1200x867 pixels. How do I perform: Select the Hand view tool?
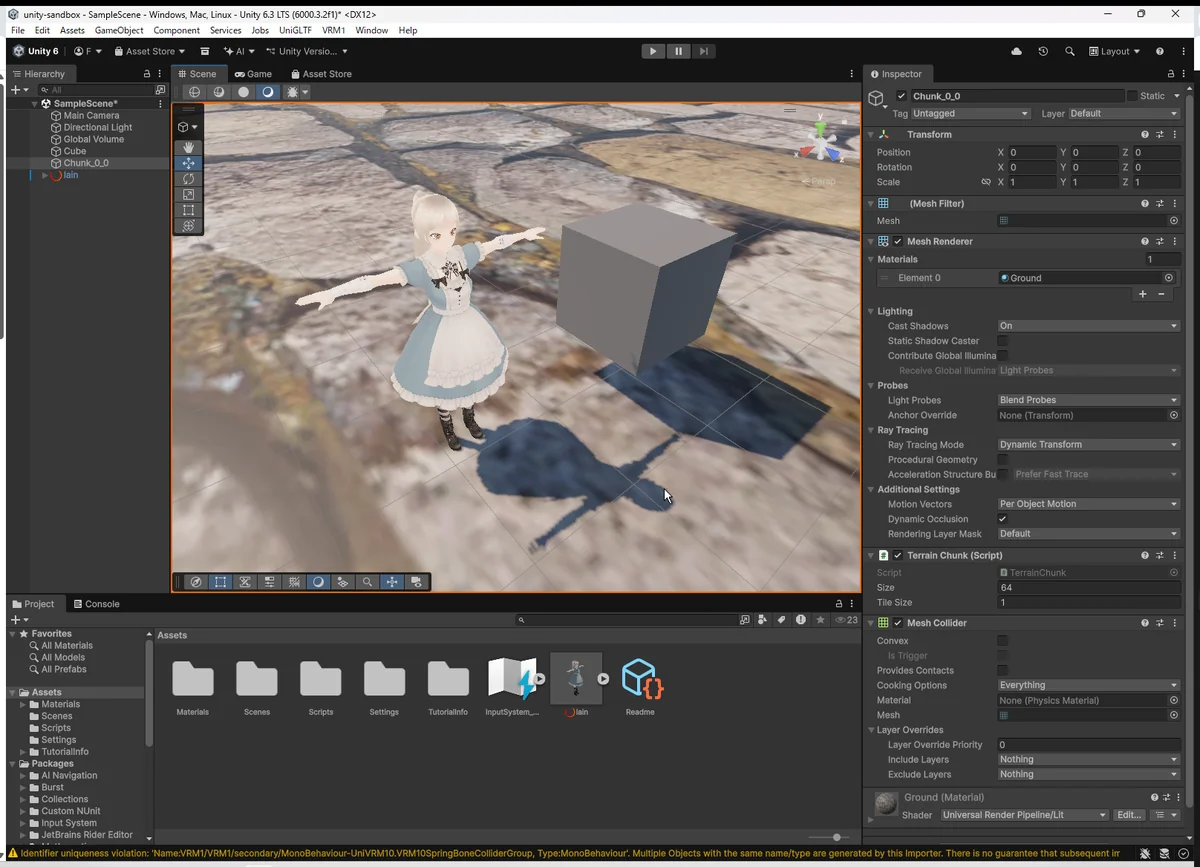pos(188,147)
